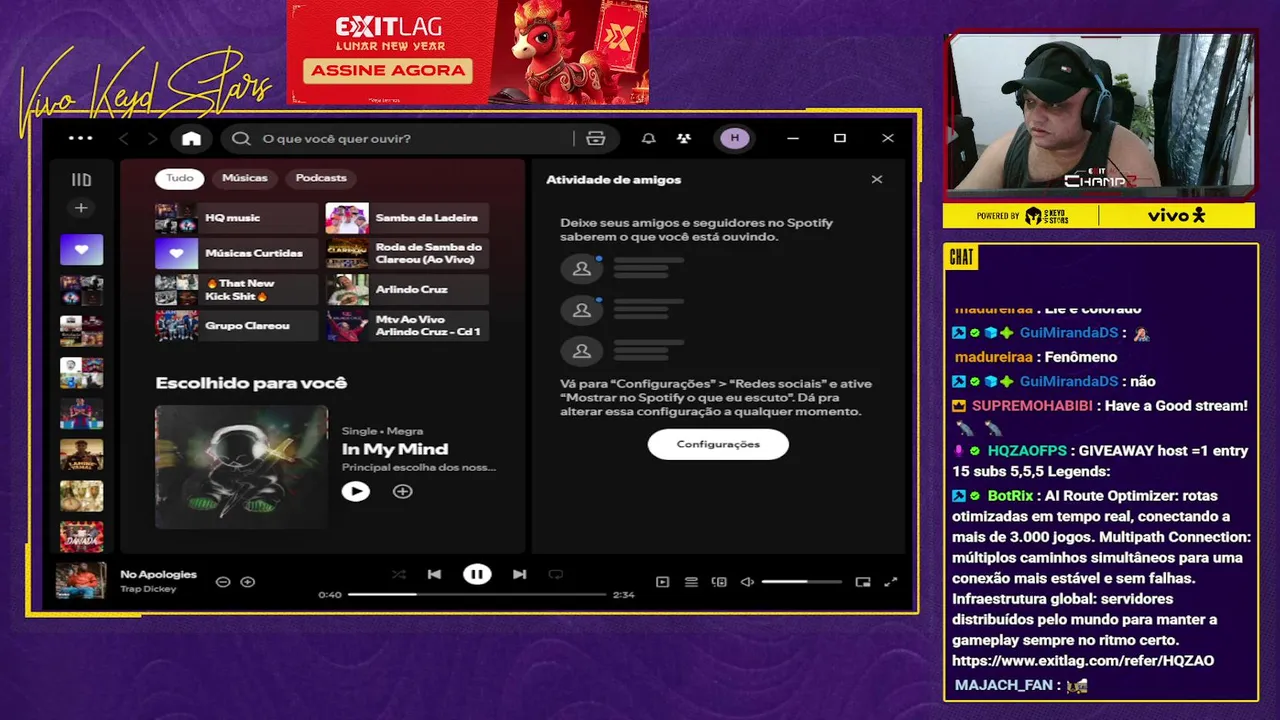This screenshot has height=720, width=1280.
Task: Open the Browse icon in search bar
Action: point(596,139)
